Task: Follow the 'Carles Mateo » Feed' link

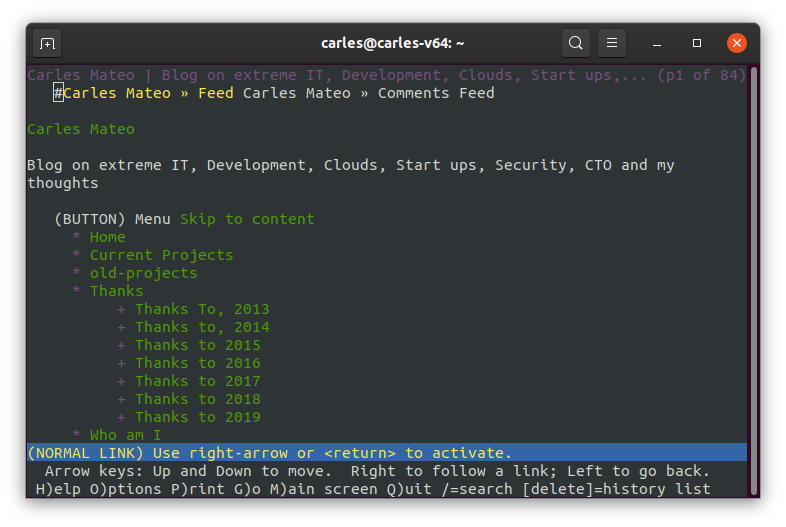Action: point(148,93)
